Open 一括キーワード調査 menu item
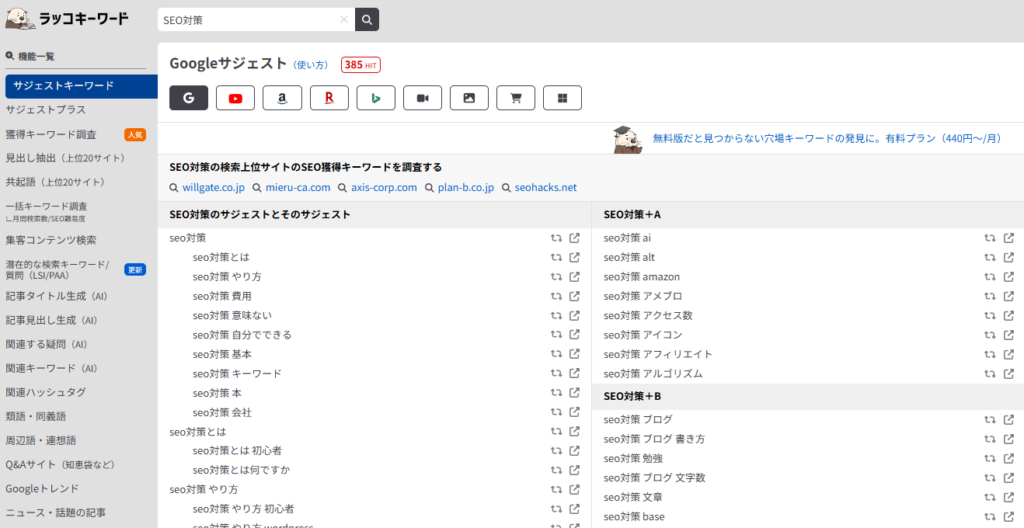The height and width of the screenshot is (528, 1024). click(46, 206)
